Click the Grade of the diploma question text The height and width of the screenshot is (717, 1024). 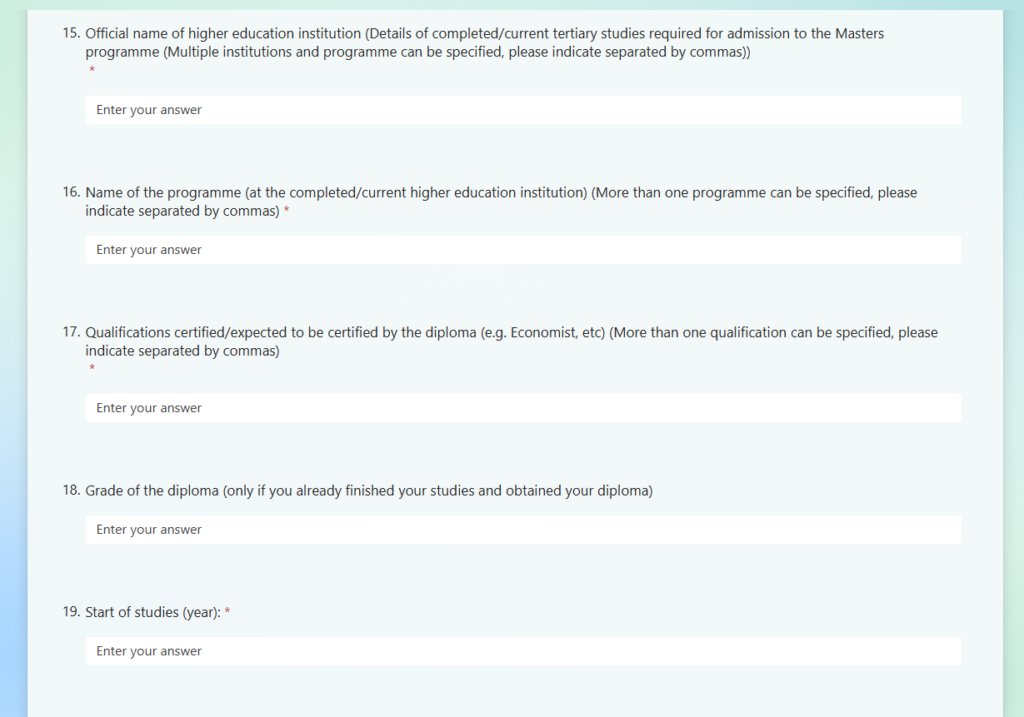(x=369, y=490)
